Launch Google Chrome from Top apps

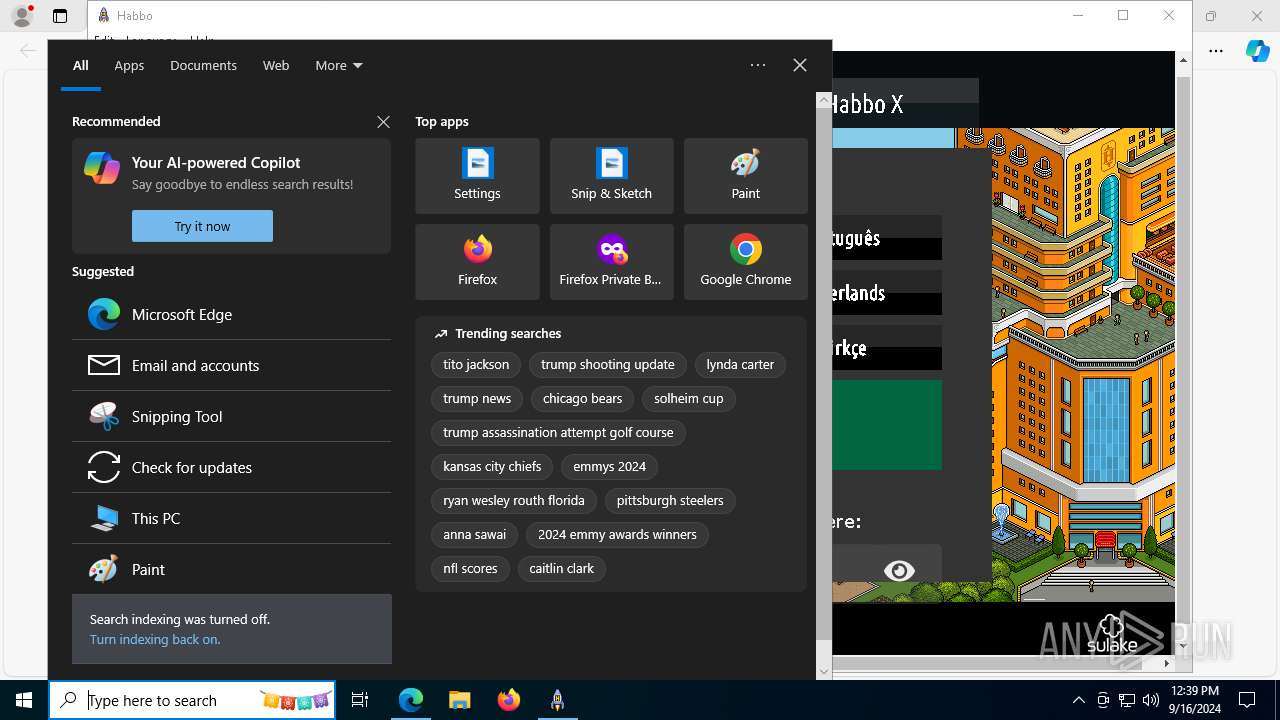tap(745, 262)
